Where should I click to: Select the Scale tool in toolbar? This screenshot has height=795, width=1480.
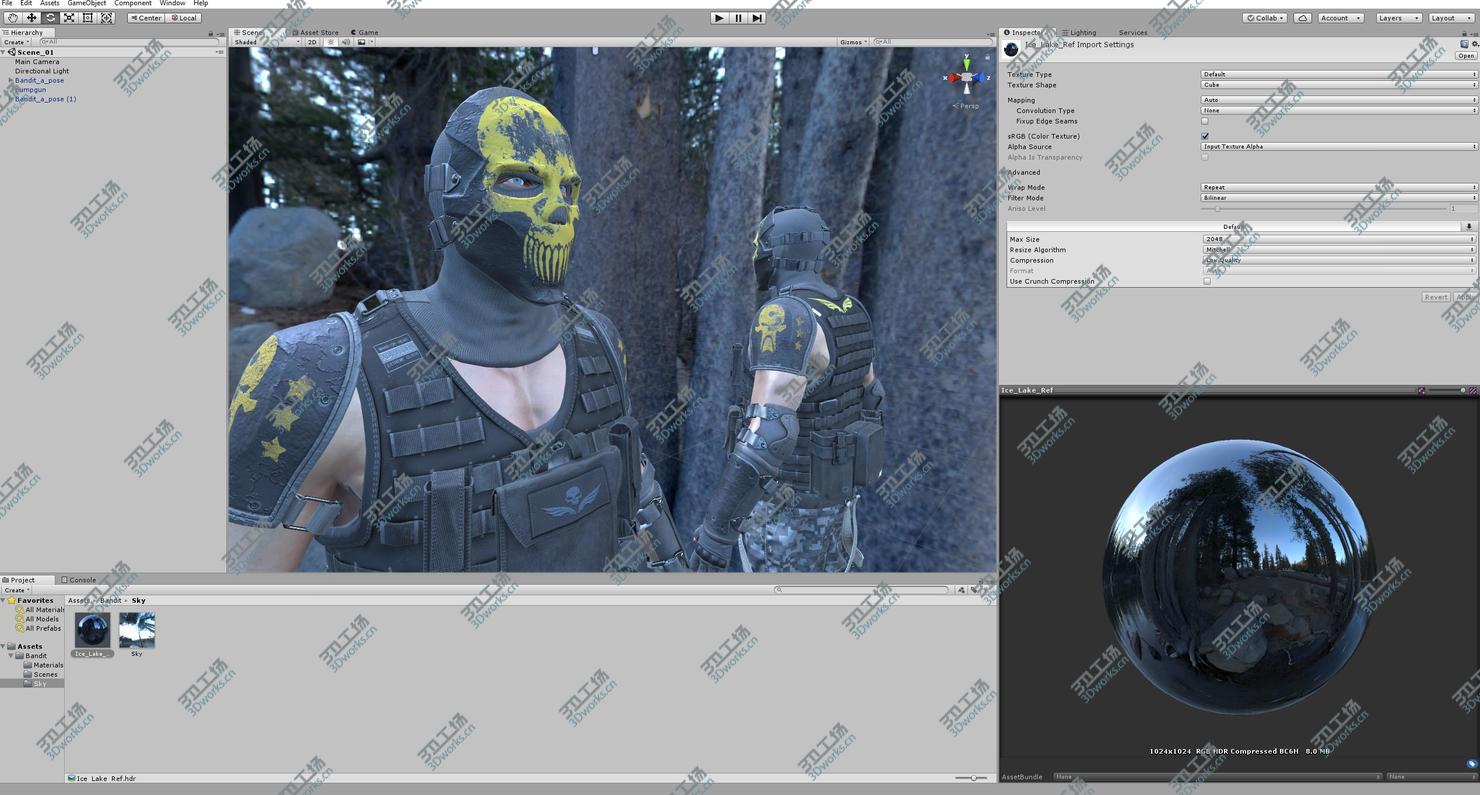(69, 18)
